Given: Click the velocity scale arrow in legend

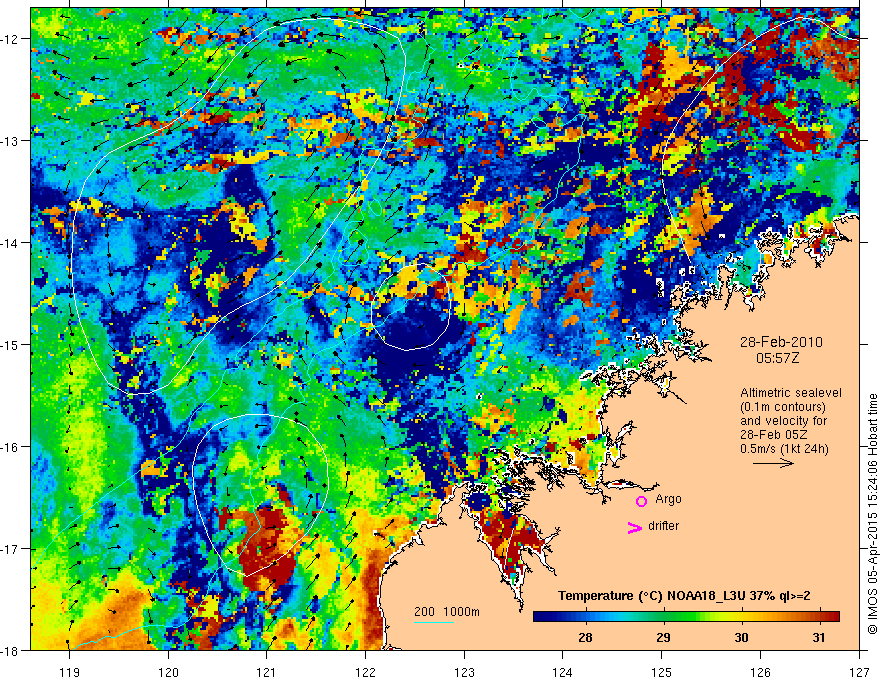Looking at the screenshot, I should click(773, 463).
